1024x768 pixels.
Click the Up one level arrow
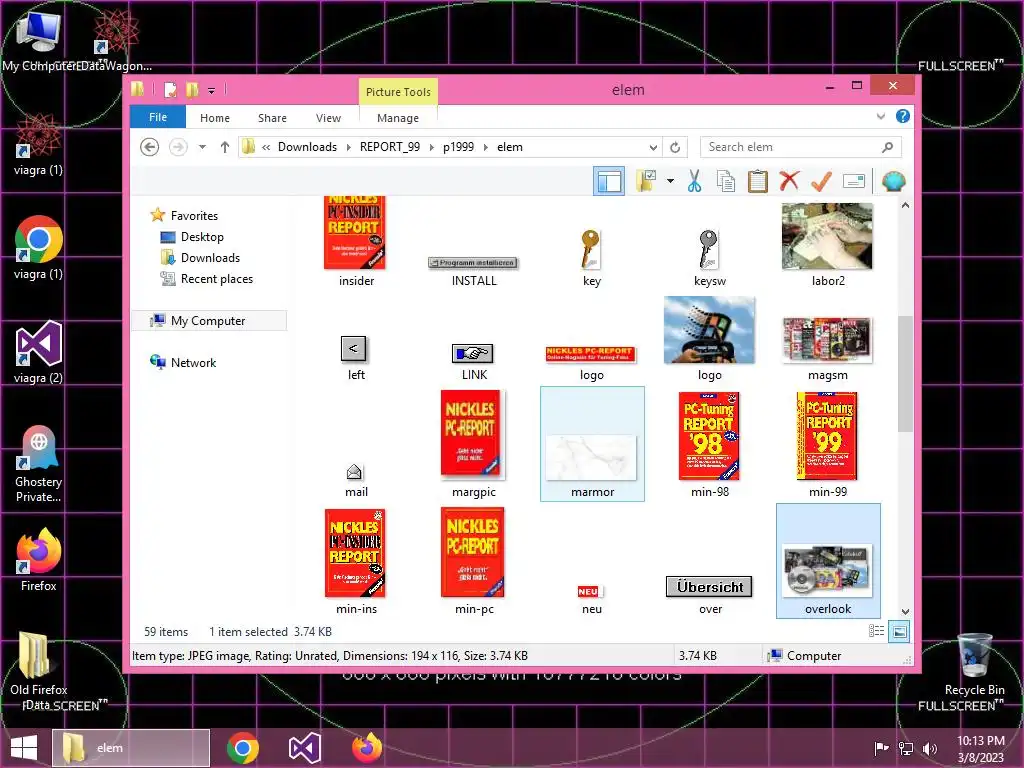(225, 147)
